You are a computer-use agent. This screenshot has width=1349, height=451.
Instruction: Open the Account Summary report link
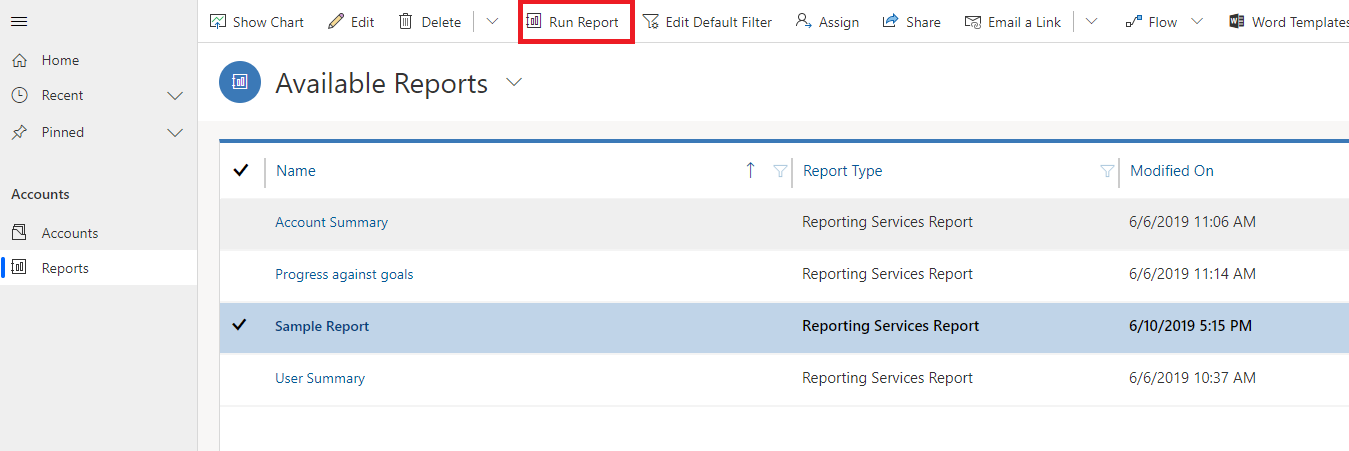(331, 222)
